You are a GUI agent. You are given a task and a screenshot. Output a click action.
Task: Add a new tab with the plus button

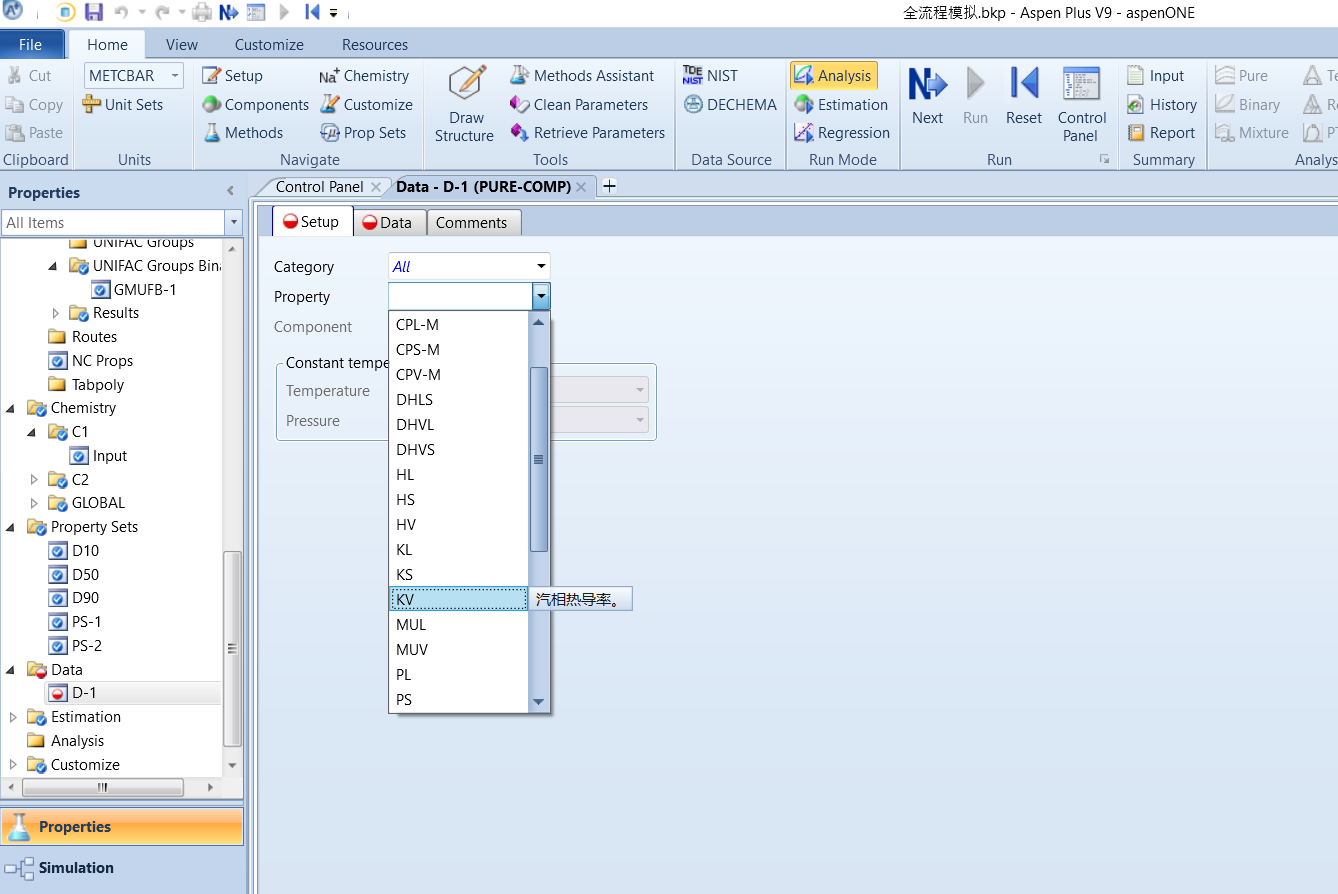[x=609, y=186]
